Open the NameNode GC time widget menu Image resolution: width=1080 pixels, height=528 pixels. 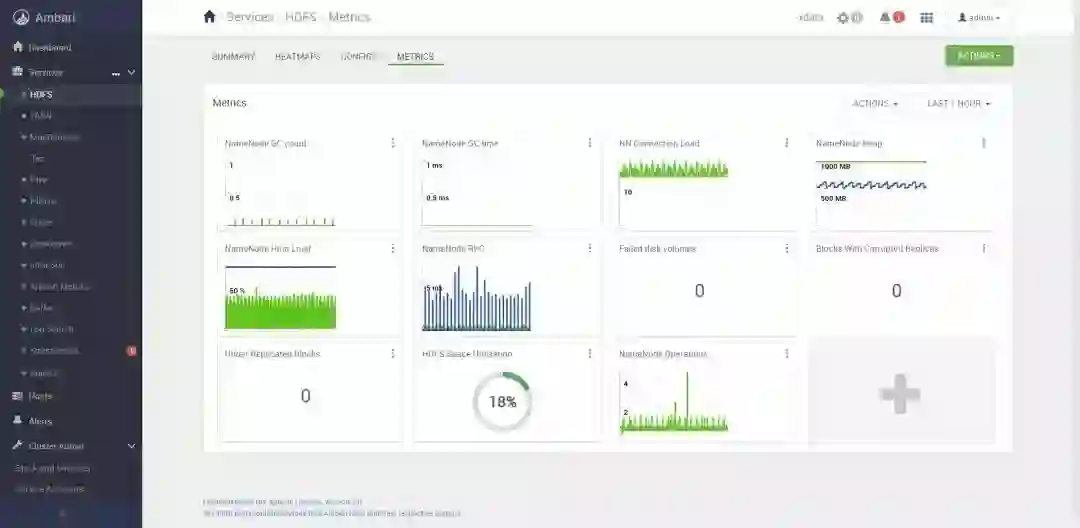[x=590, y=143]
